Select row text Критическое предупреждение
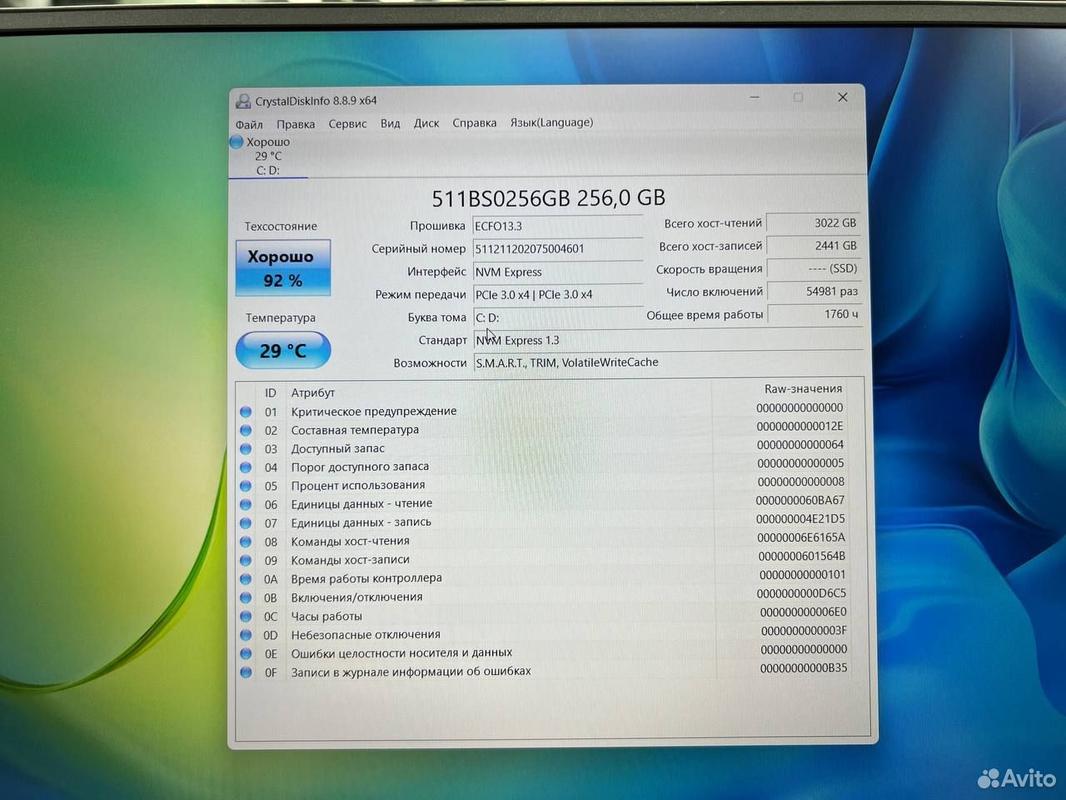1066x800 pixels. coord(374,411)
